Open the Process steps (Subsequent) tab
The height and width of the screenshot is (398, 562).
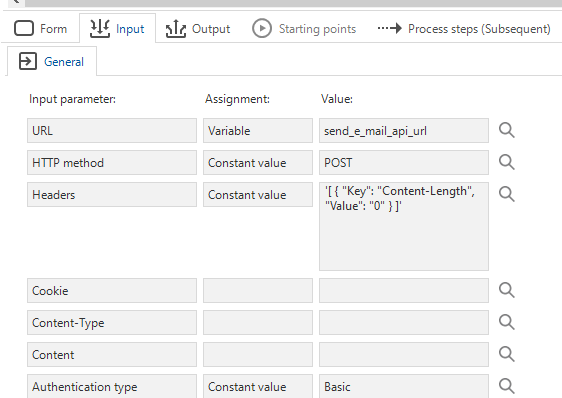pyautogui.click(x=464, y=28)
